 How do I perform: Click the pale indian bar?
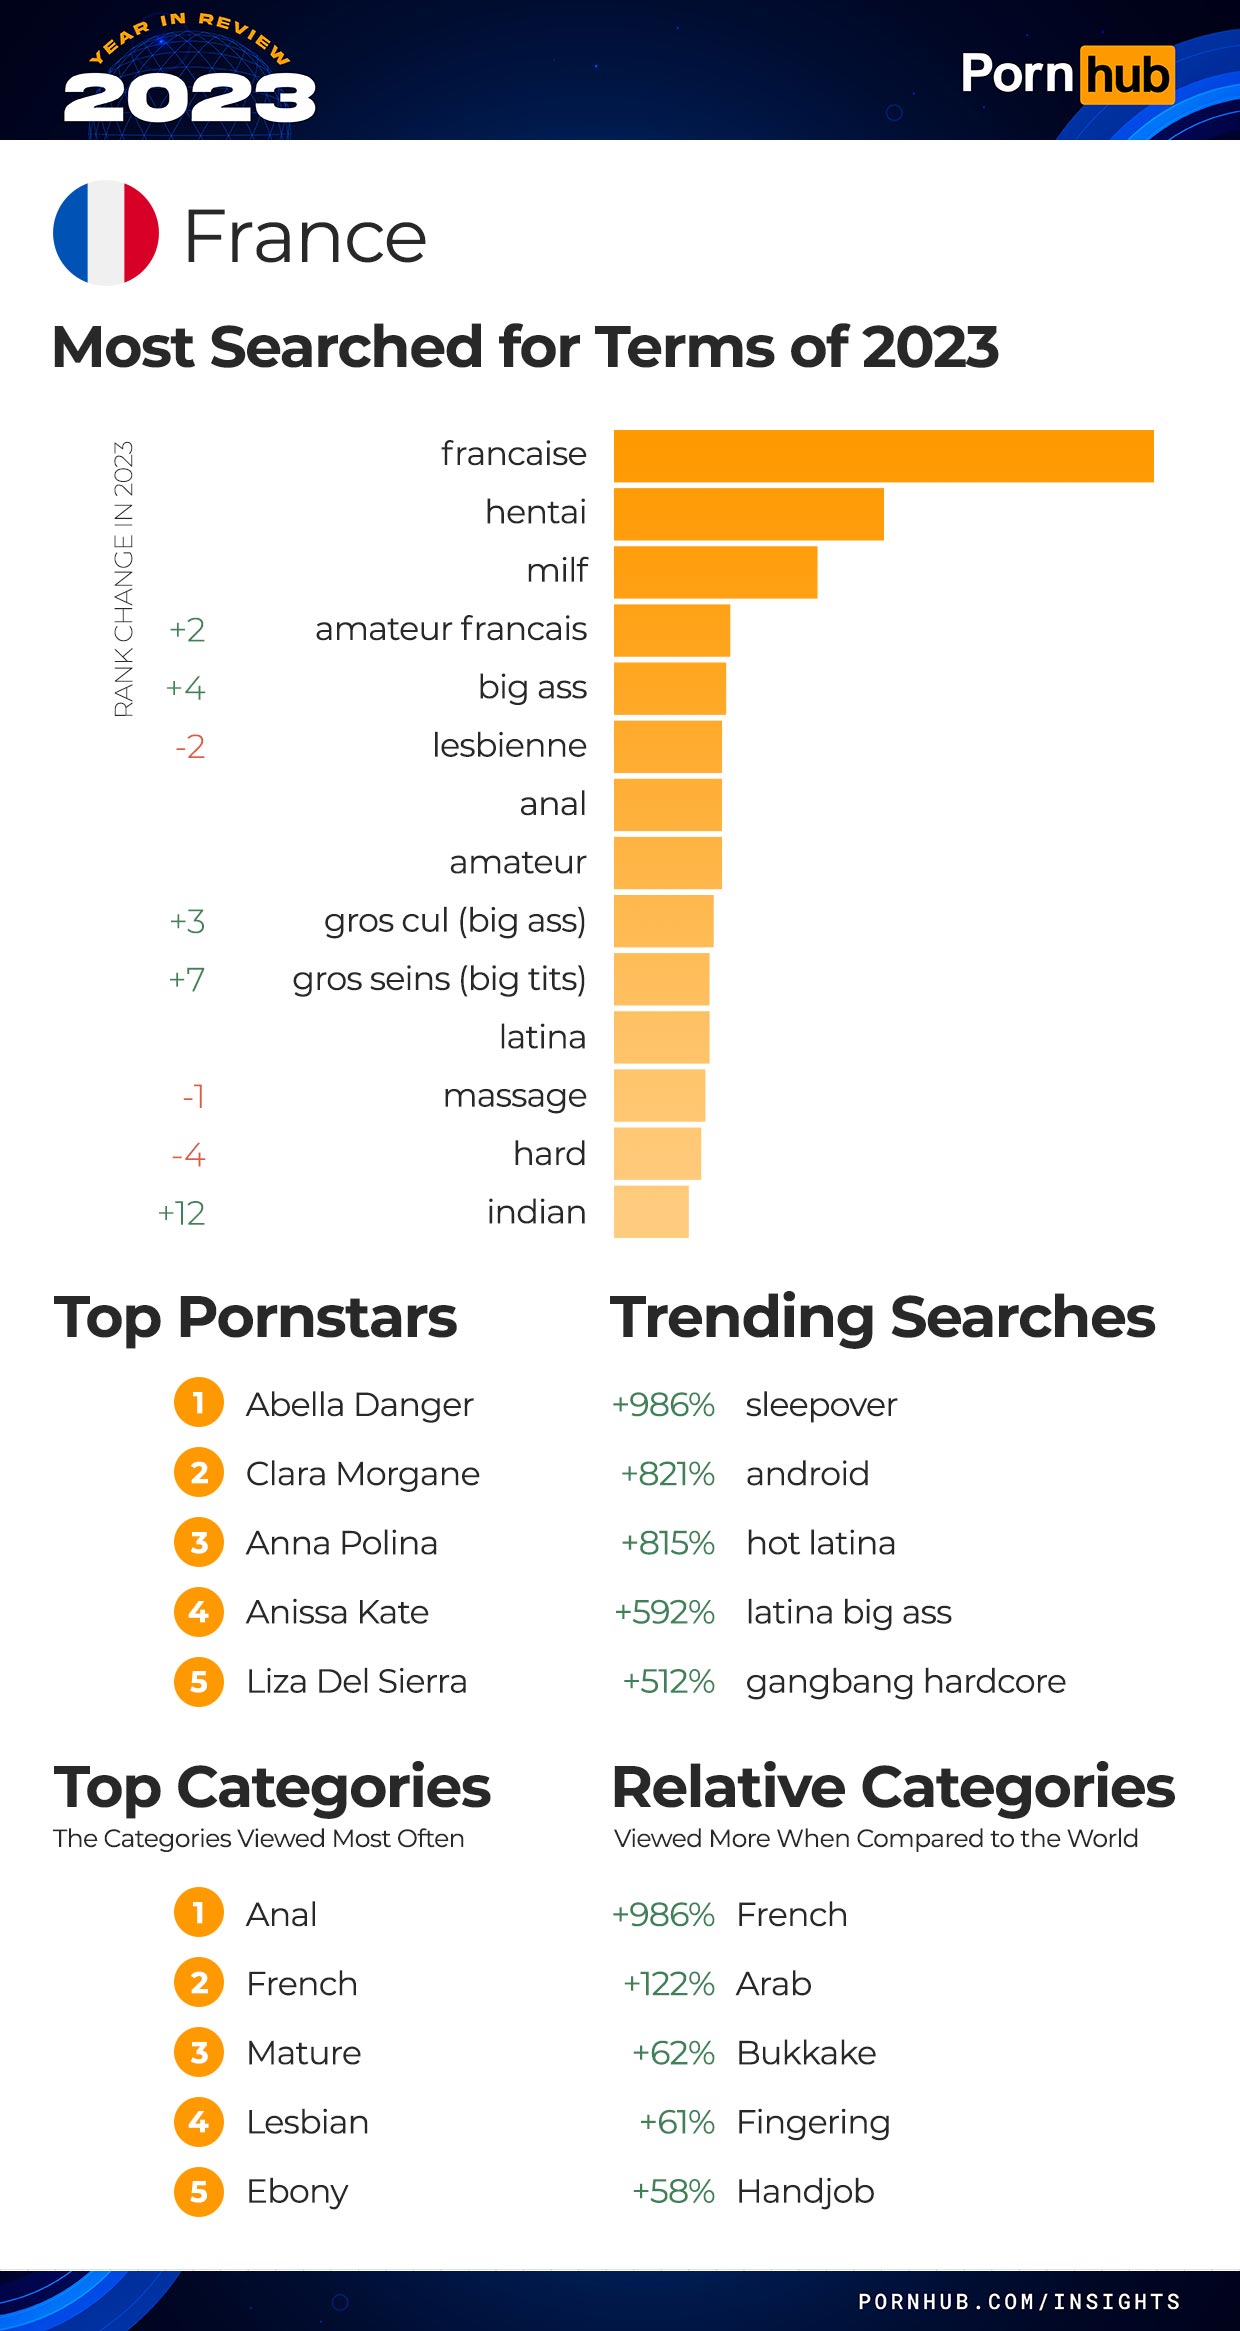tap(651, 1212)
